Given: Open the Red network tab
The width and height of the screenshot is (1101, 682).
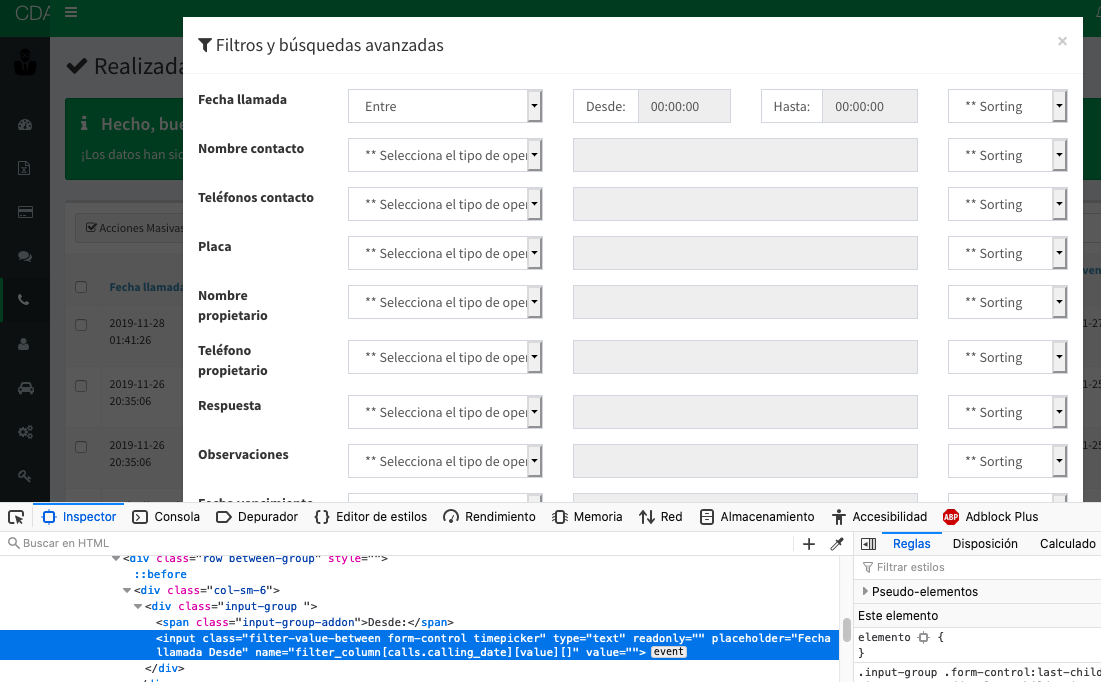Looking at the screenshot, I should tap(661, 517).
